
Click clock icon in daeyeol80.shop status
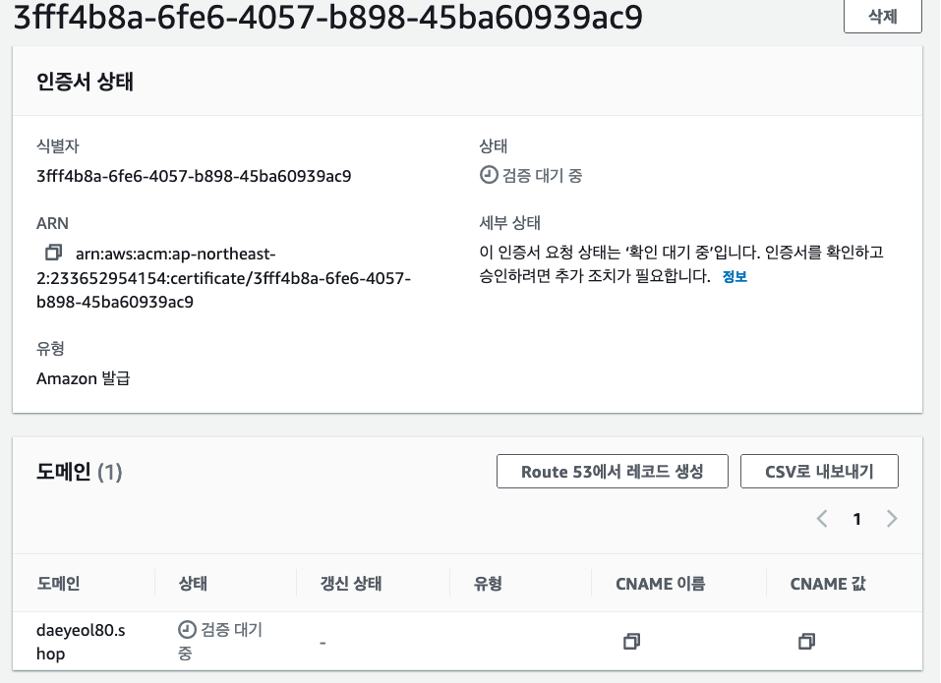[186, 630]
